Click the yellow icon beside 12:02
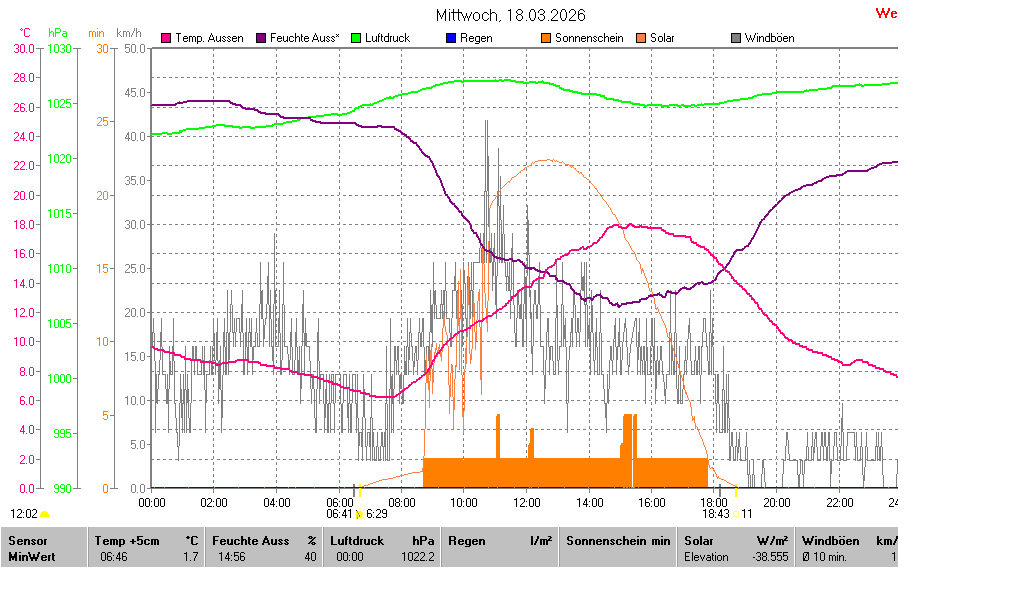This screenshot has height=608, width=1024. coord(45,514)
